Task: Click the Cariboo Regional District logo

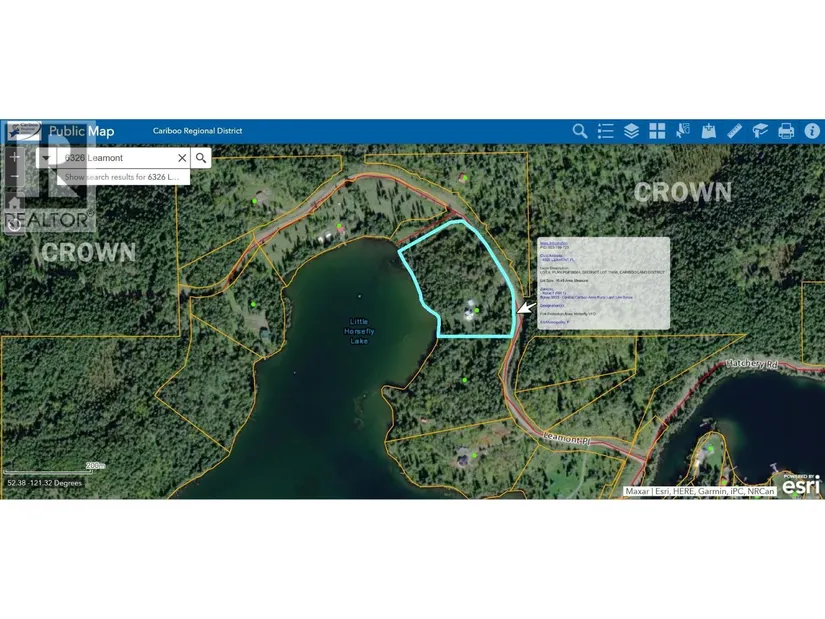Action: point(23,131)
